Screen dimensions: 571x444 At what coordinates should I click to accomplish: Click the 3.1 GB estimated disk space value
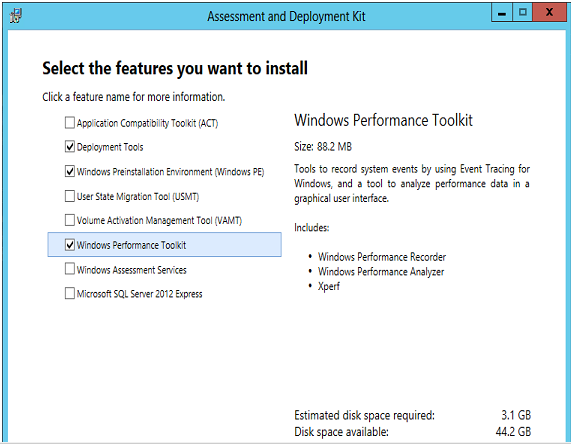[516, 415]
